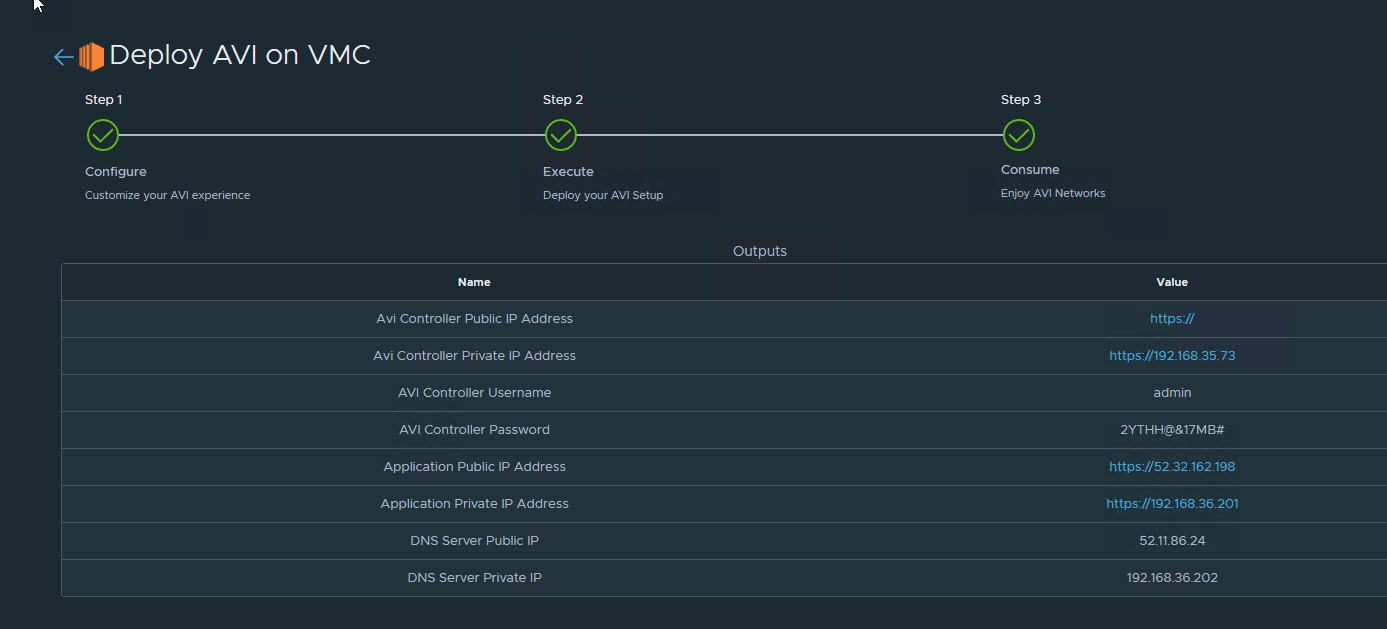Select 'DNS Server Private IP' cell

click(474, 578)
